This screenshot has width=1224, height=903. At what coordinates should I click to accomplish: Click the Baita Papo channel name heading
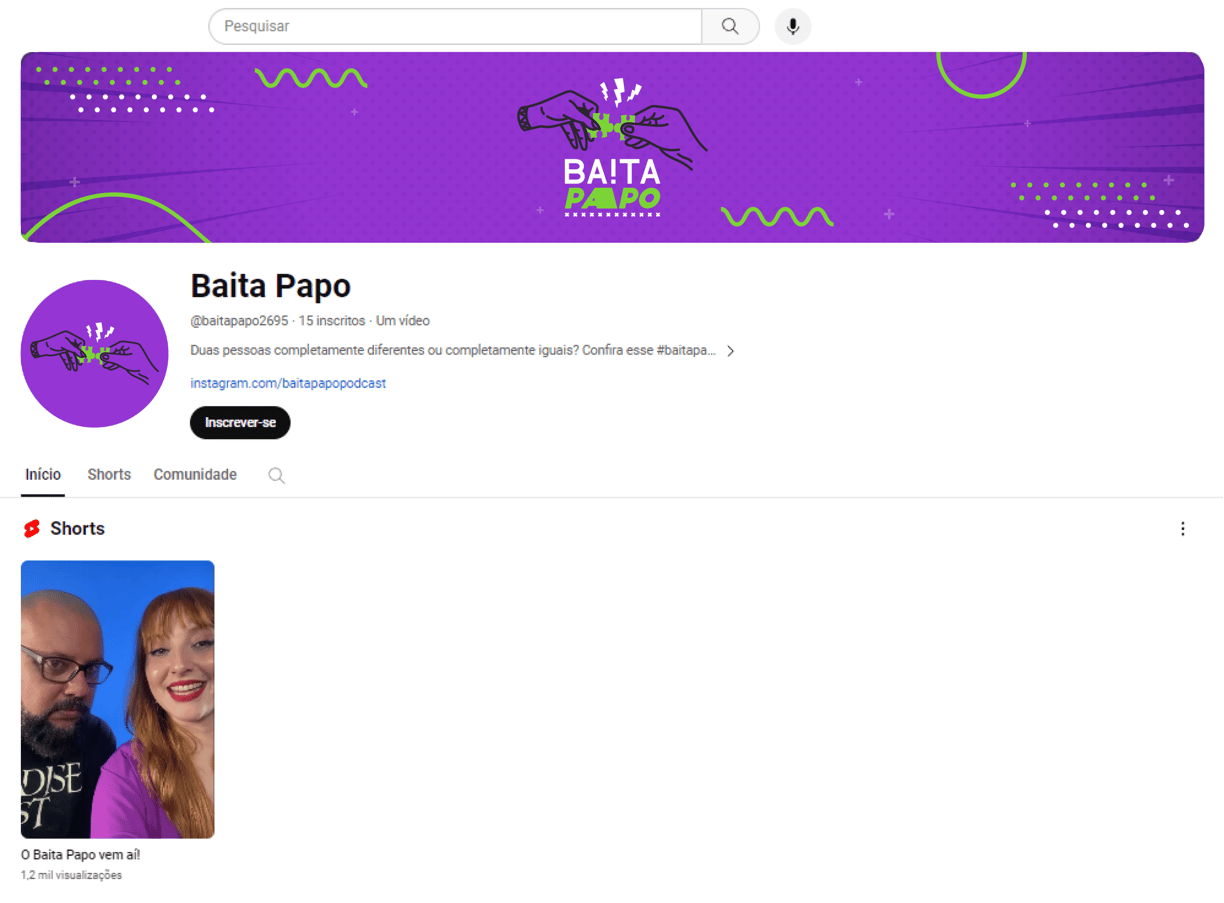tap(271, 286)
